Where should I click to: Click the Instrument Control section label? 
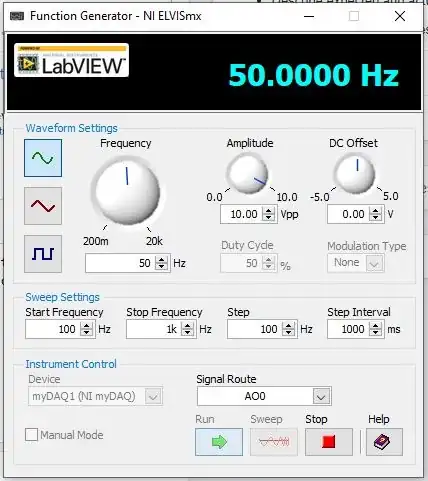tap(71, 364)
